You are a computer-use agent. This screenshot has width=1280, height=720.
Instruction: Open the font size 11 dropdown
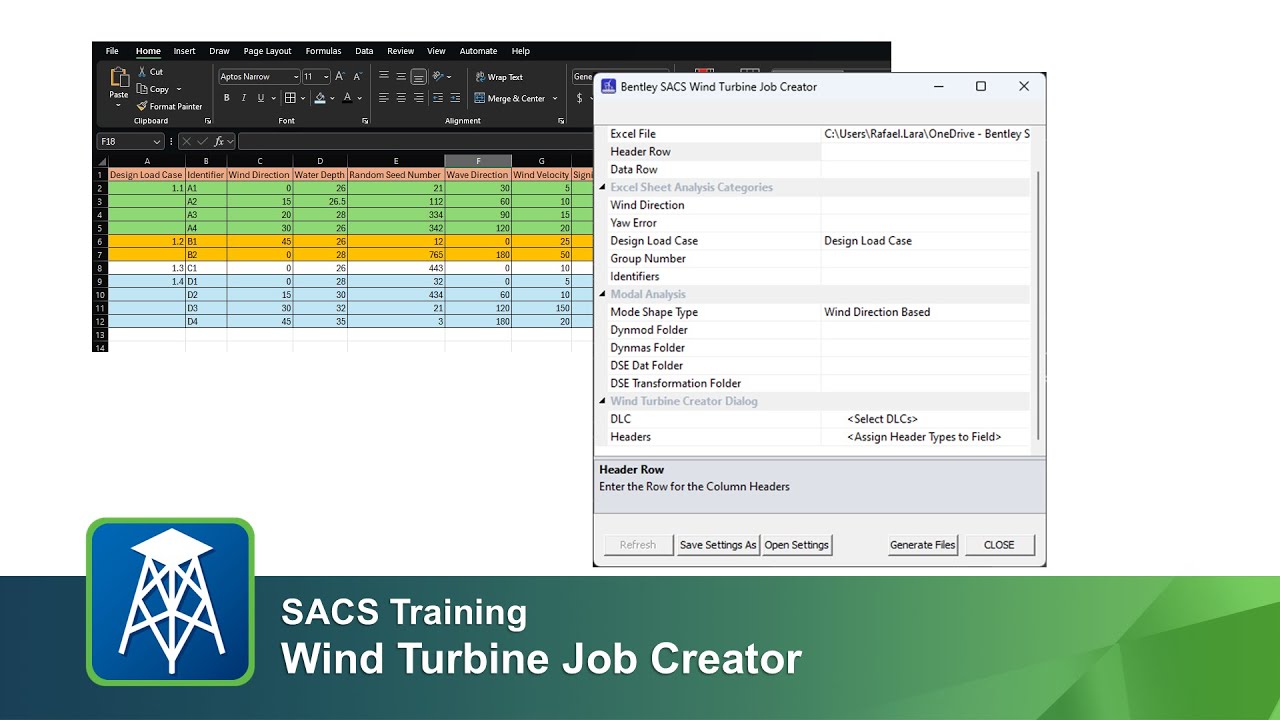(326, 76)
